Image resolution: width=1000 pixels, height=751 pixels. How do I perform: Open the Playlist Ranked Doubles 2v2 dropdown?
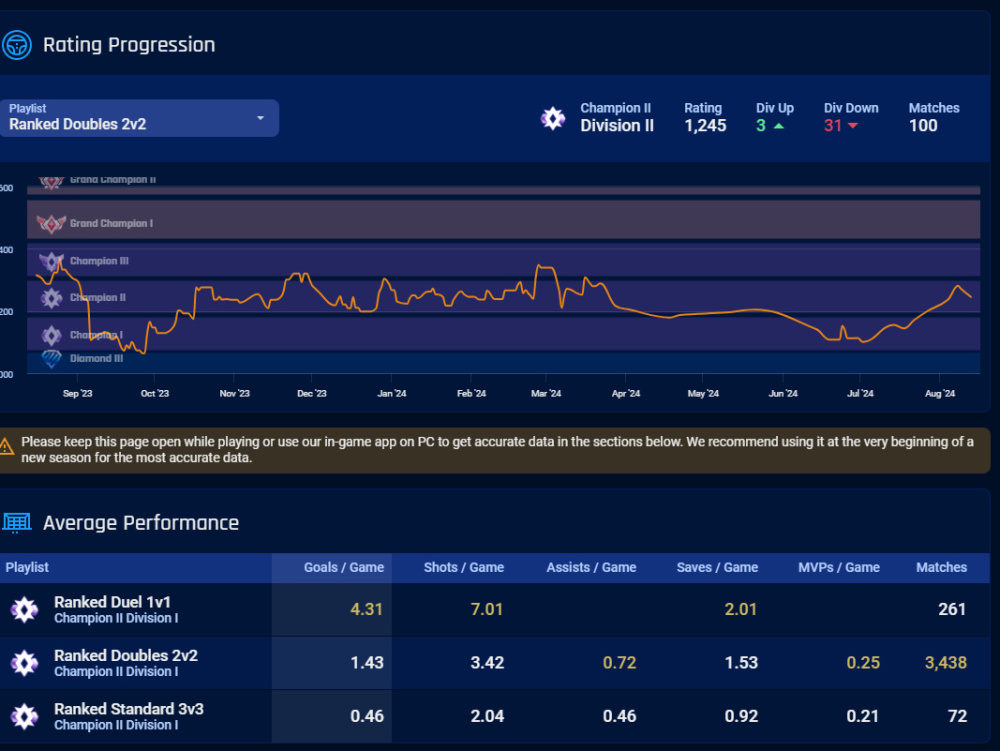coord(139,118)
